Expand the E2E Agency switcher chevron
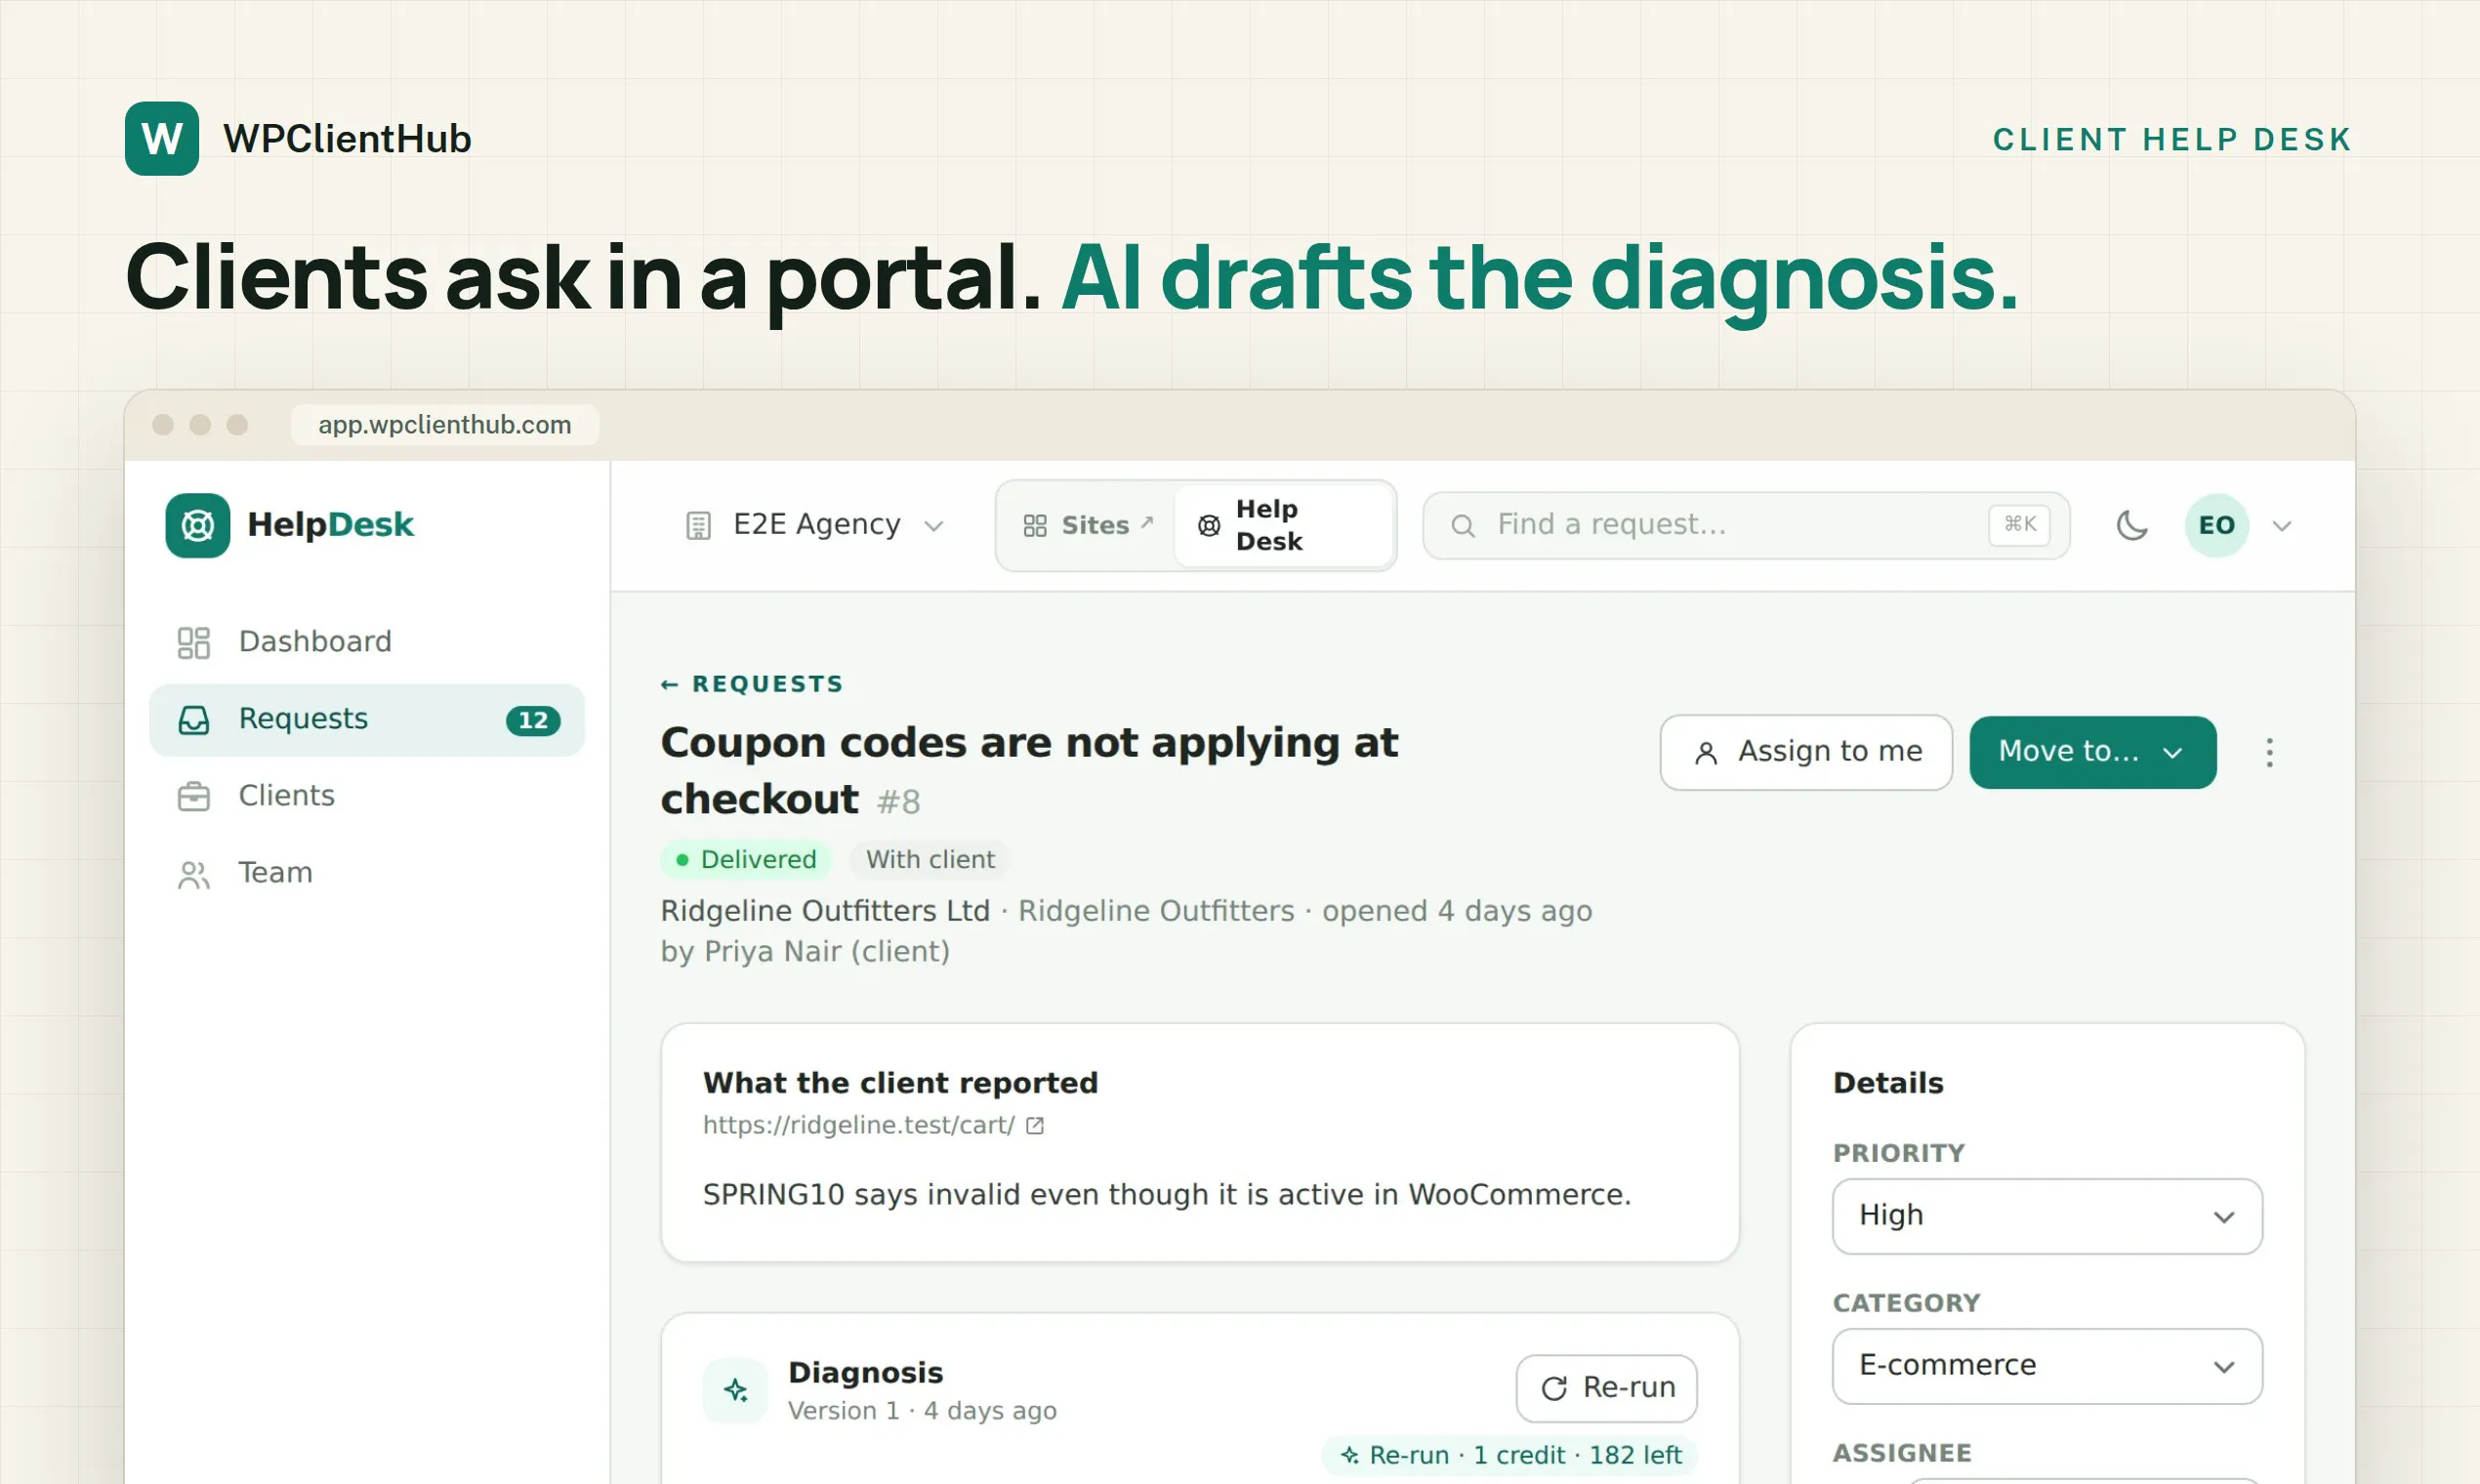Viewport: 2480px width, 1484px height. (x=934, y=526)
